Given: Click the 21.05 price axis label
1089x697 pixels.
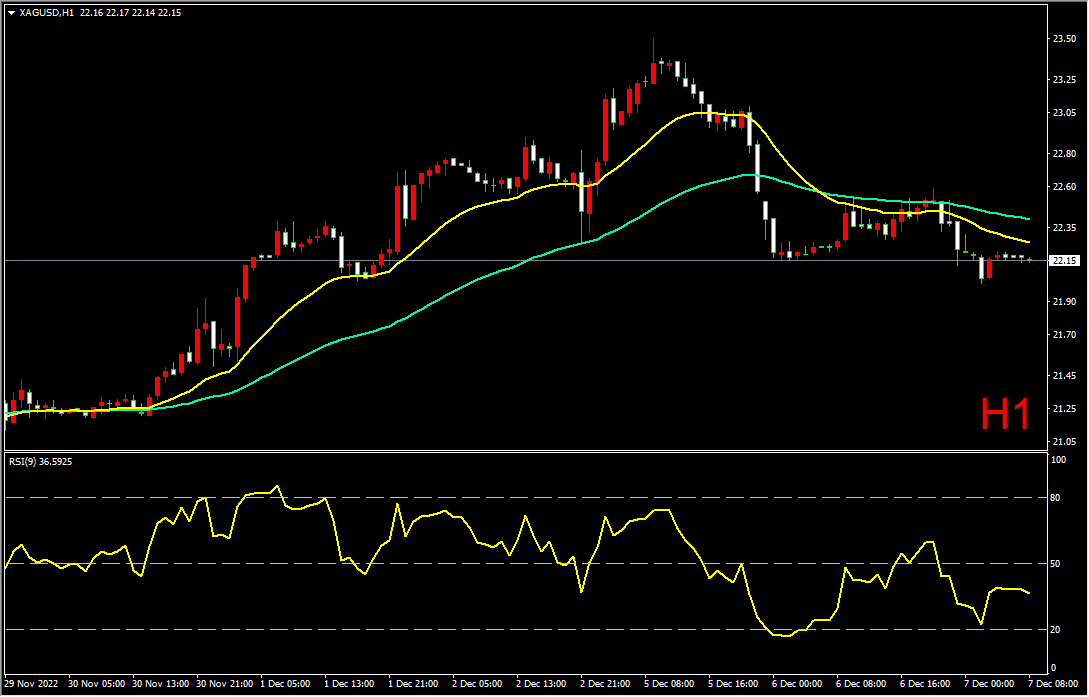Looking at the screenshot, I should click(1065, 442).
